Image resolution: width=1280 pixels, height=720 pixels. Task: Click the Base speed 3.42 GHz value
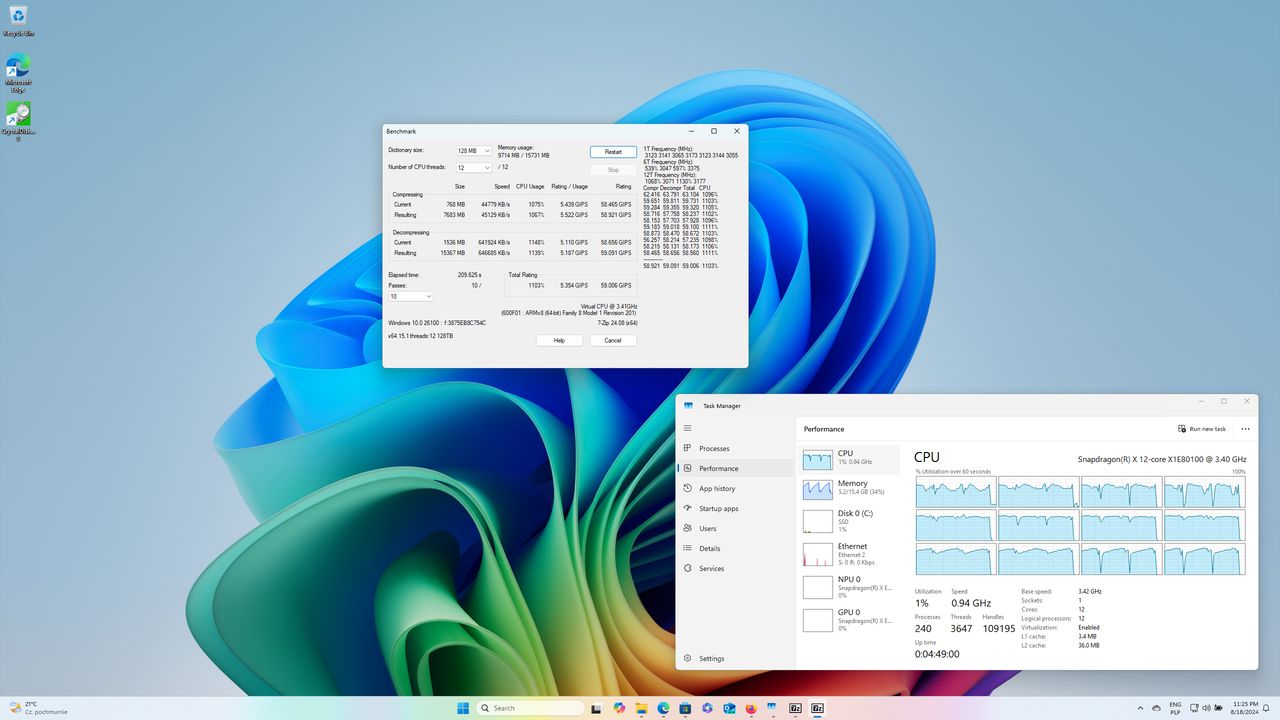tap(1090, 591)
